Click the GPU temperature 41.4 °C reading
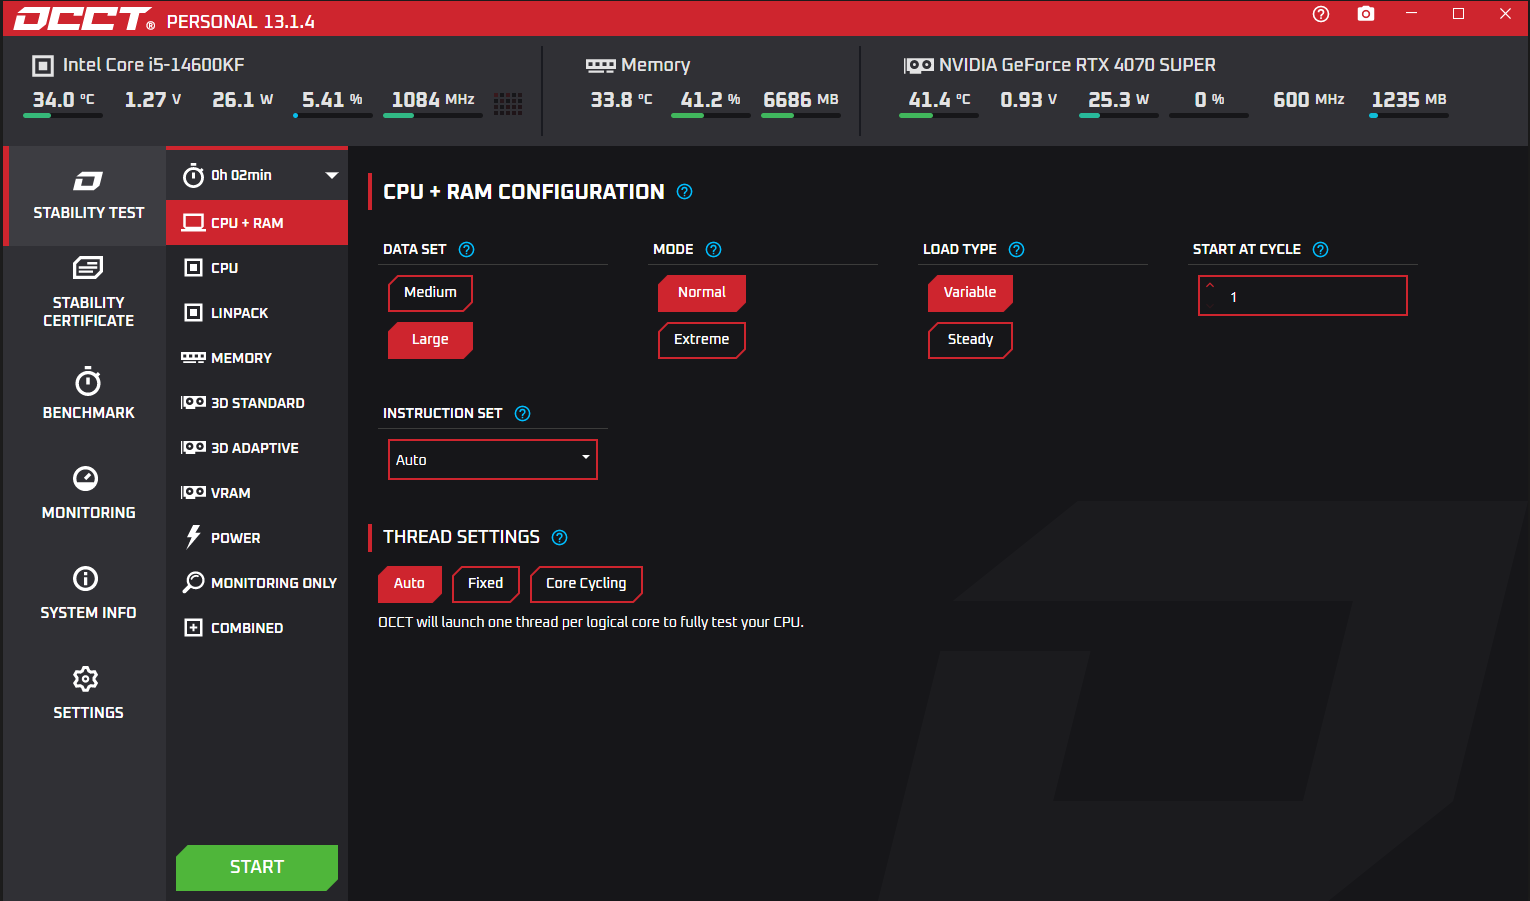1530x901 pixels. click(939, 100)
